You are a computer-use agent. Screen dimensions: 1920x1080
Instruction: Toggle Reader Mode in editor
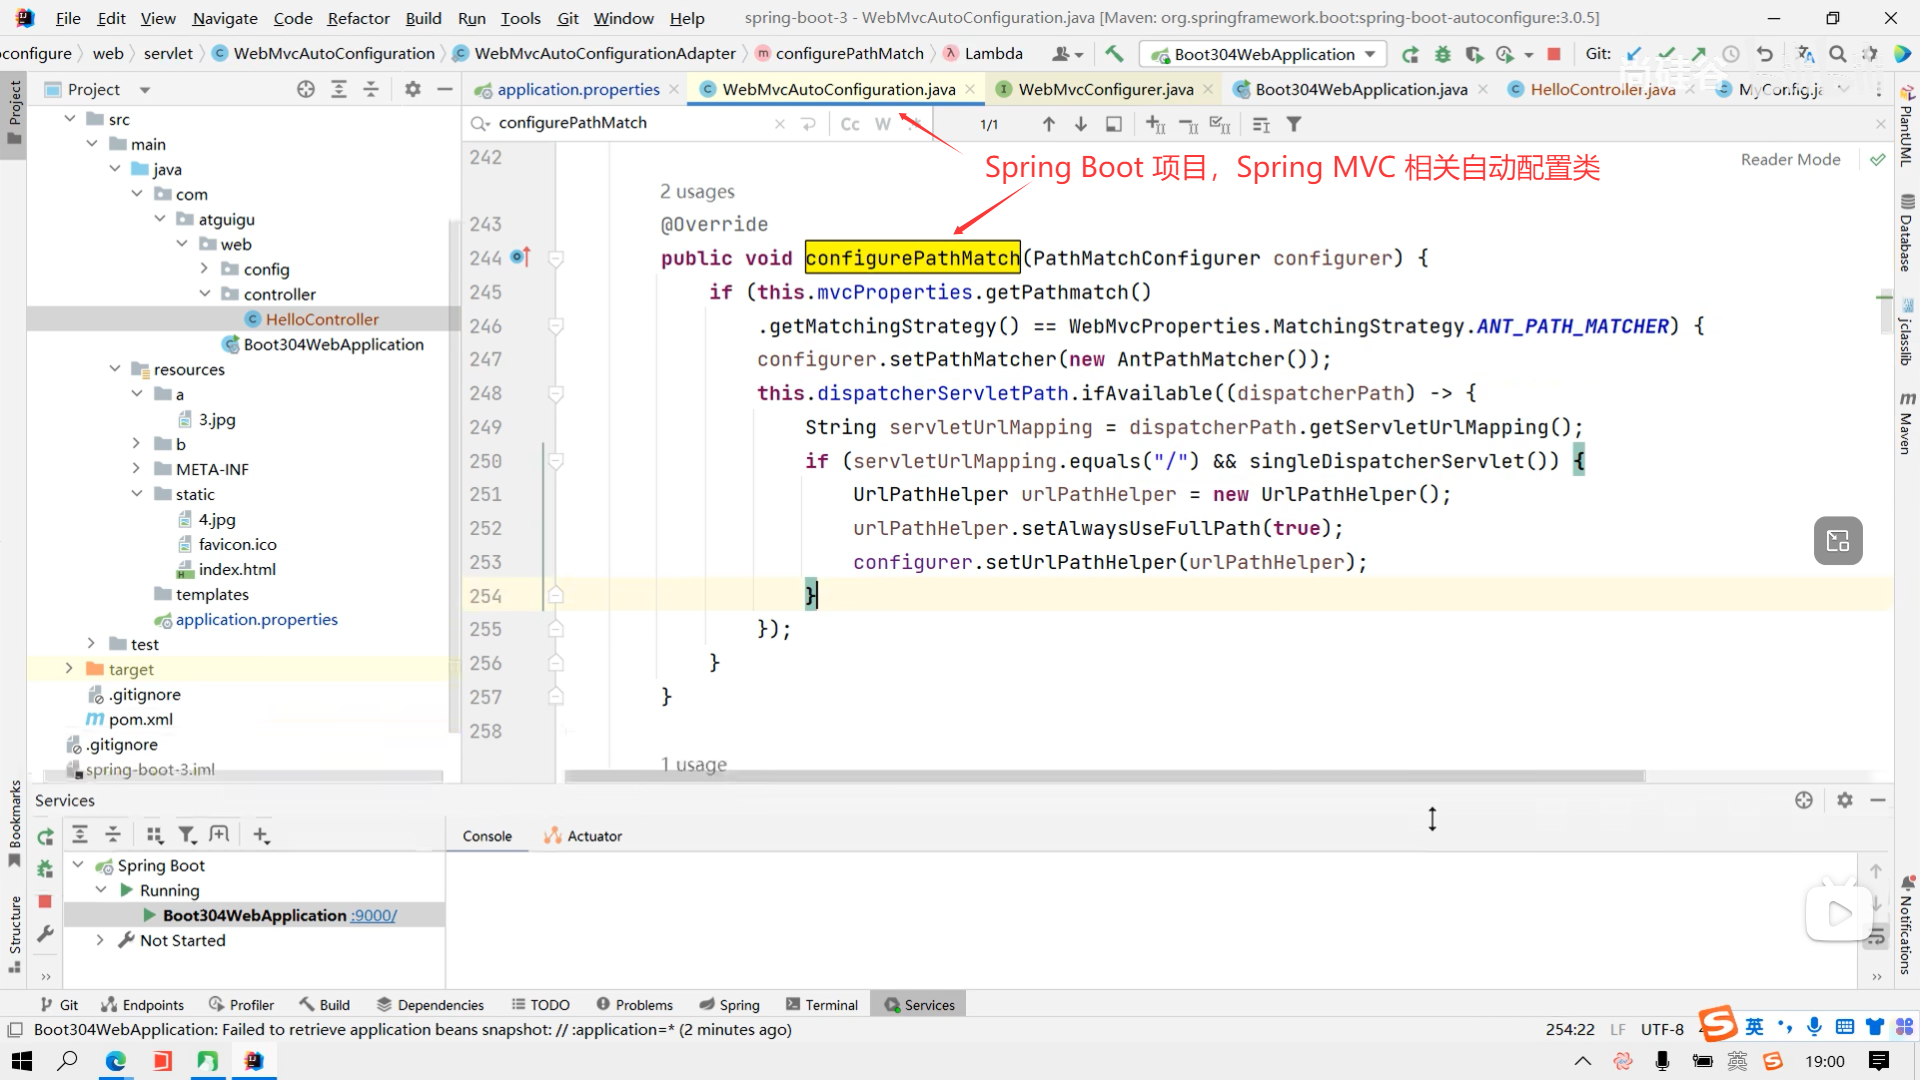(x=1790, y=159)
